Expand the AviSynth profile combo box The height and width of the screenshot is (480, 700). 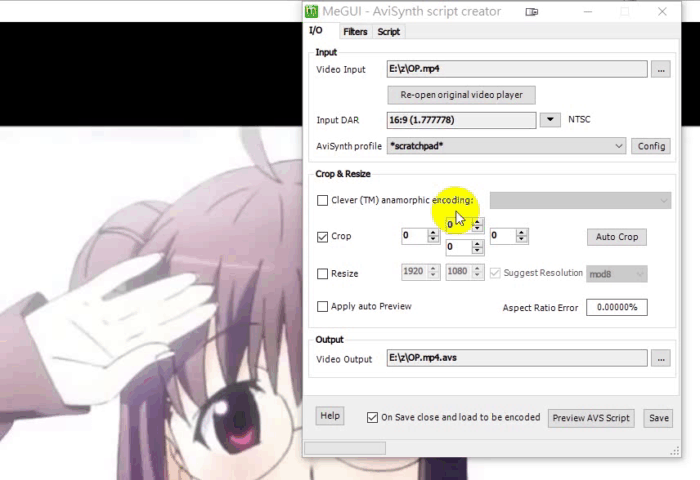click(506, 146)
